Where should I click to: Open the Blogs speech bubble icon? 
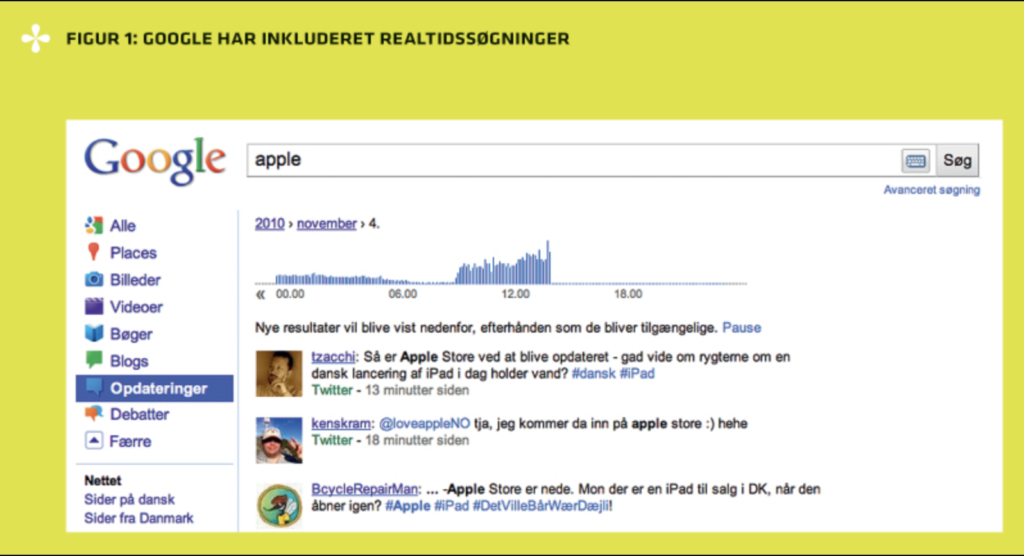point(94,360)
